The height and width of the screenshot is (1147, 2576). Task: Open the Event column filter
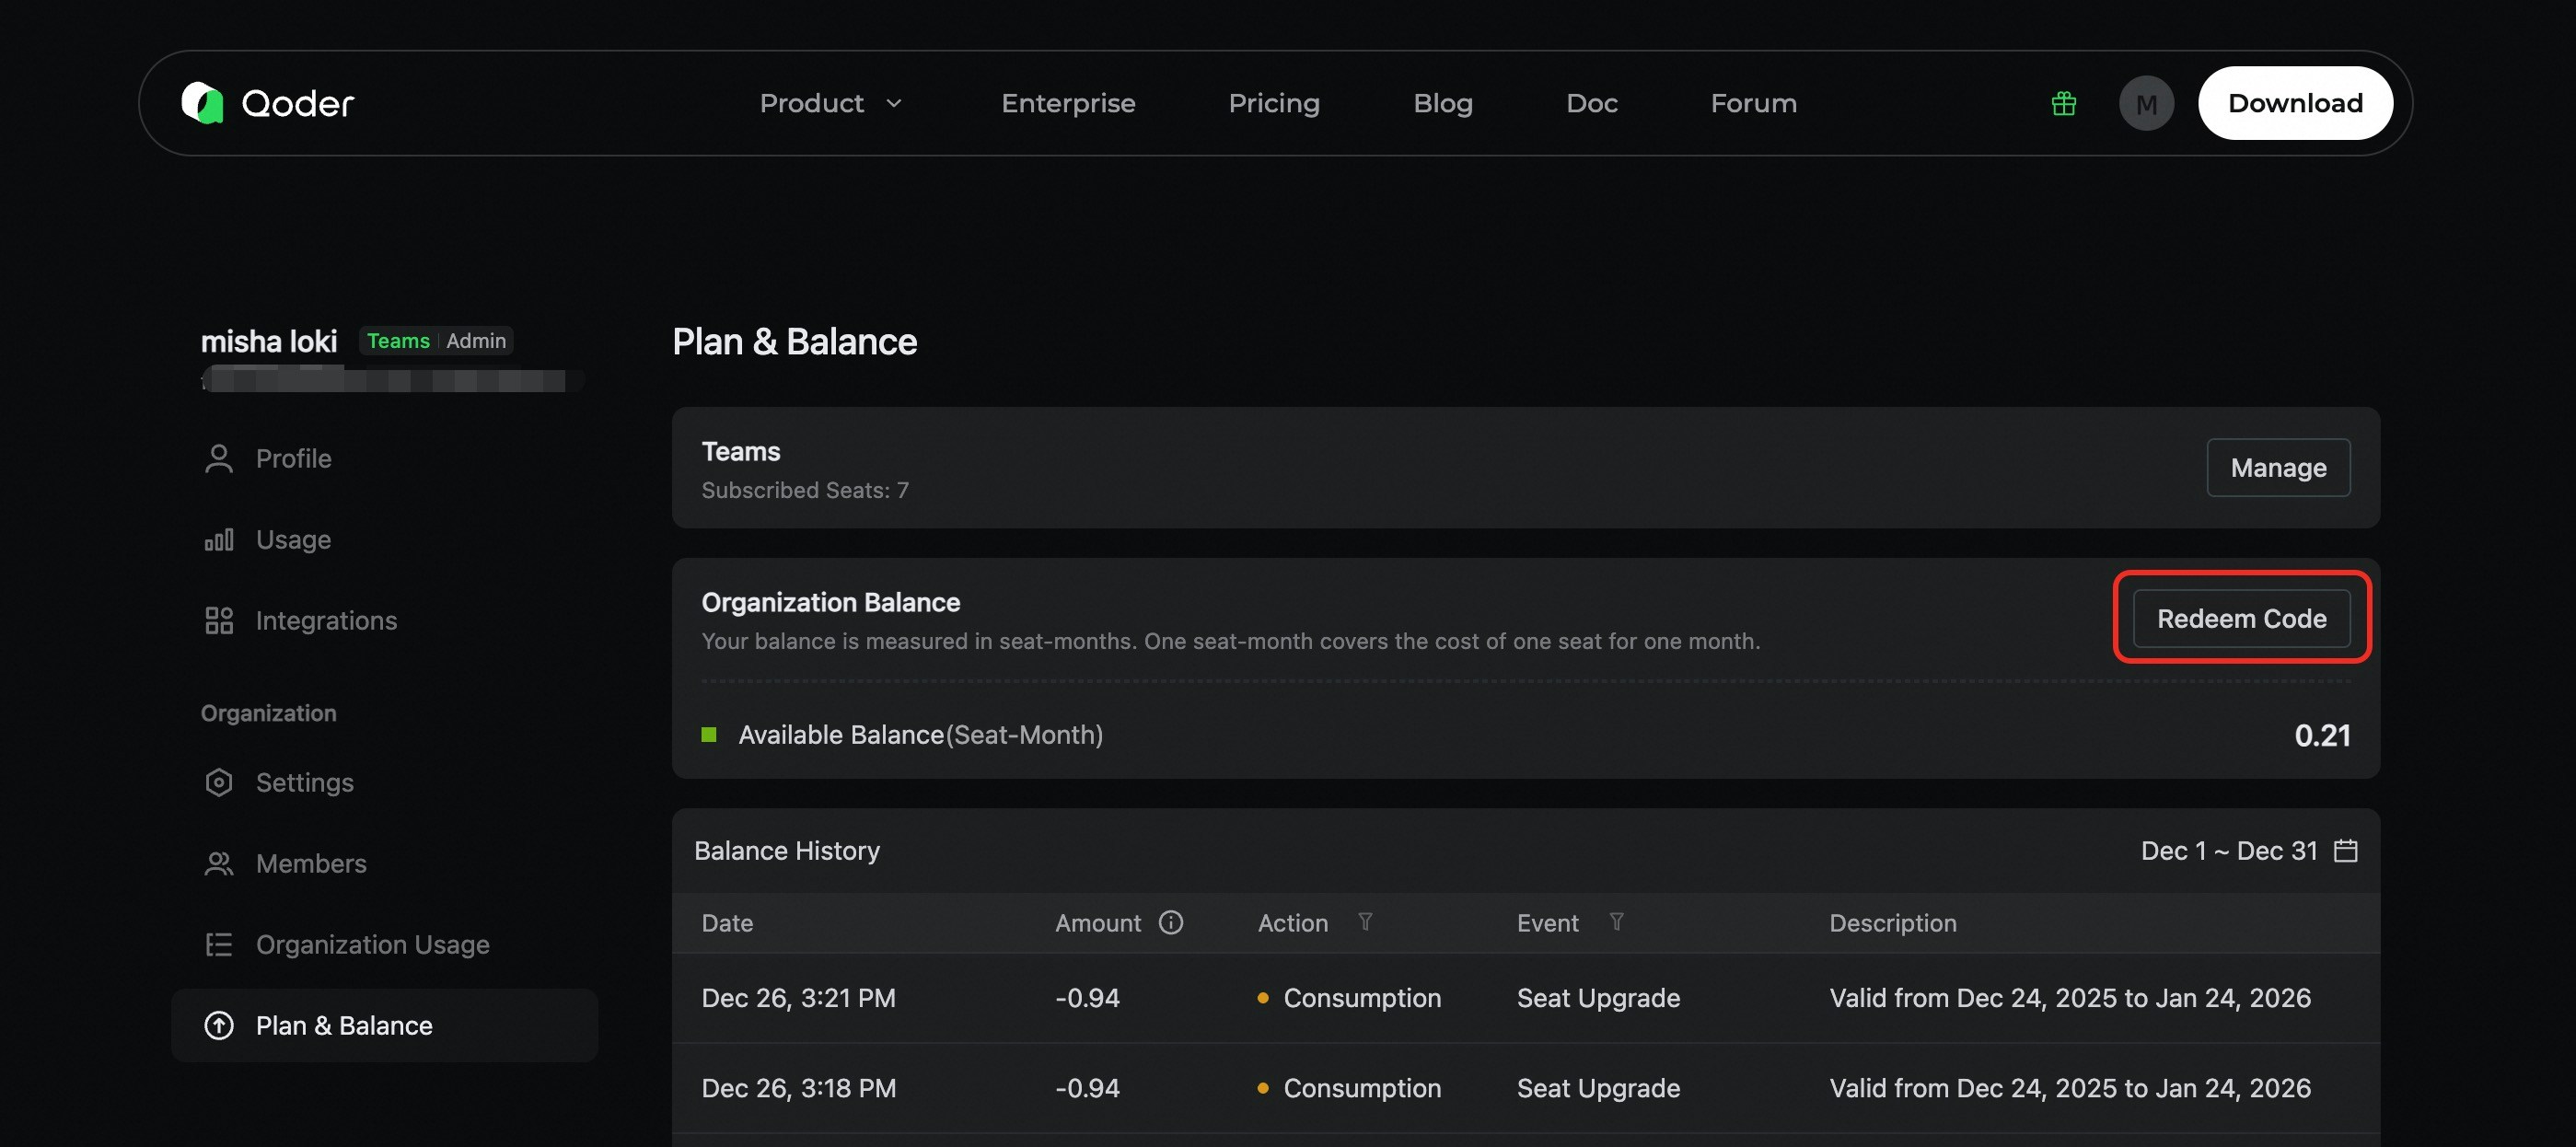tap(1616, 922)
